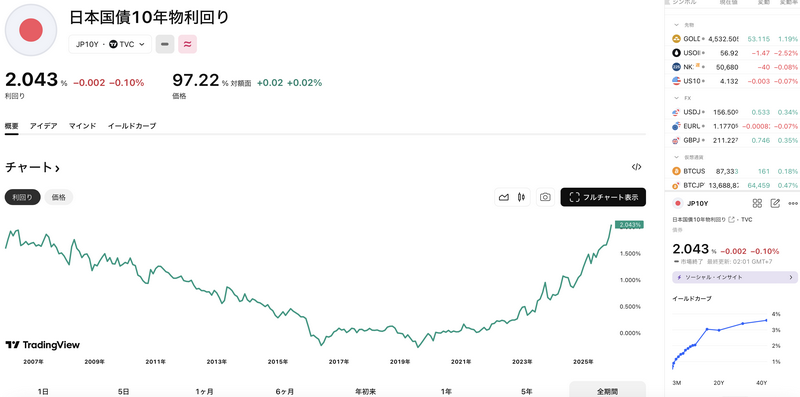
Task: Select the 6ヶ月 time range
Action: click(285, 391)
